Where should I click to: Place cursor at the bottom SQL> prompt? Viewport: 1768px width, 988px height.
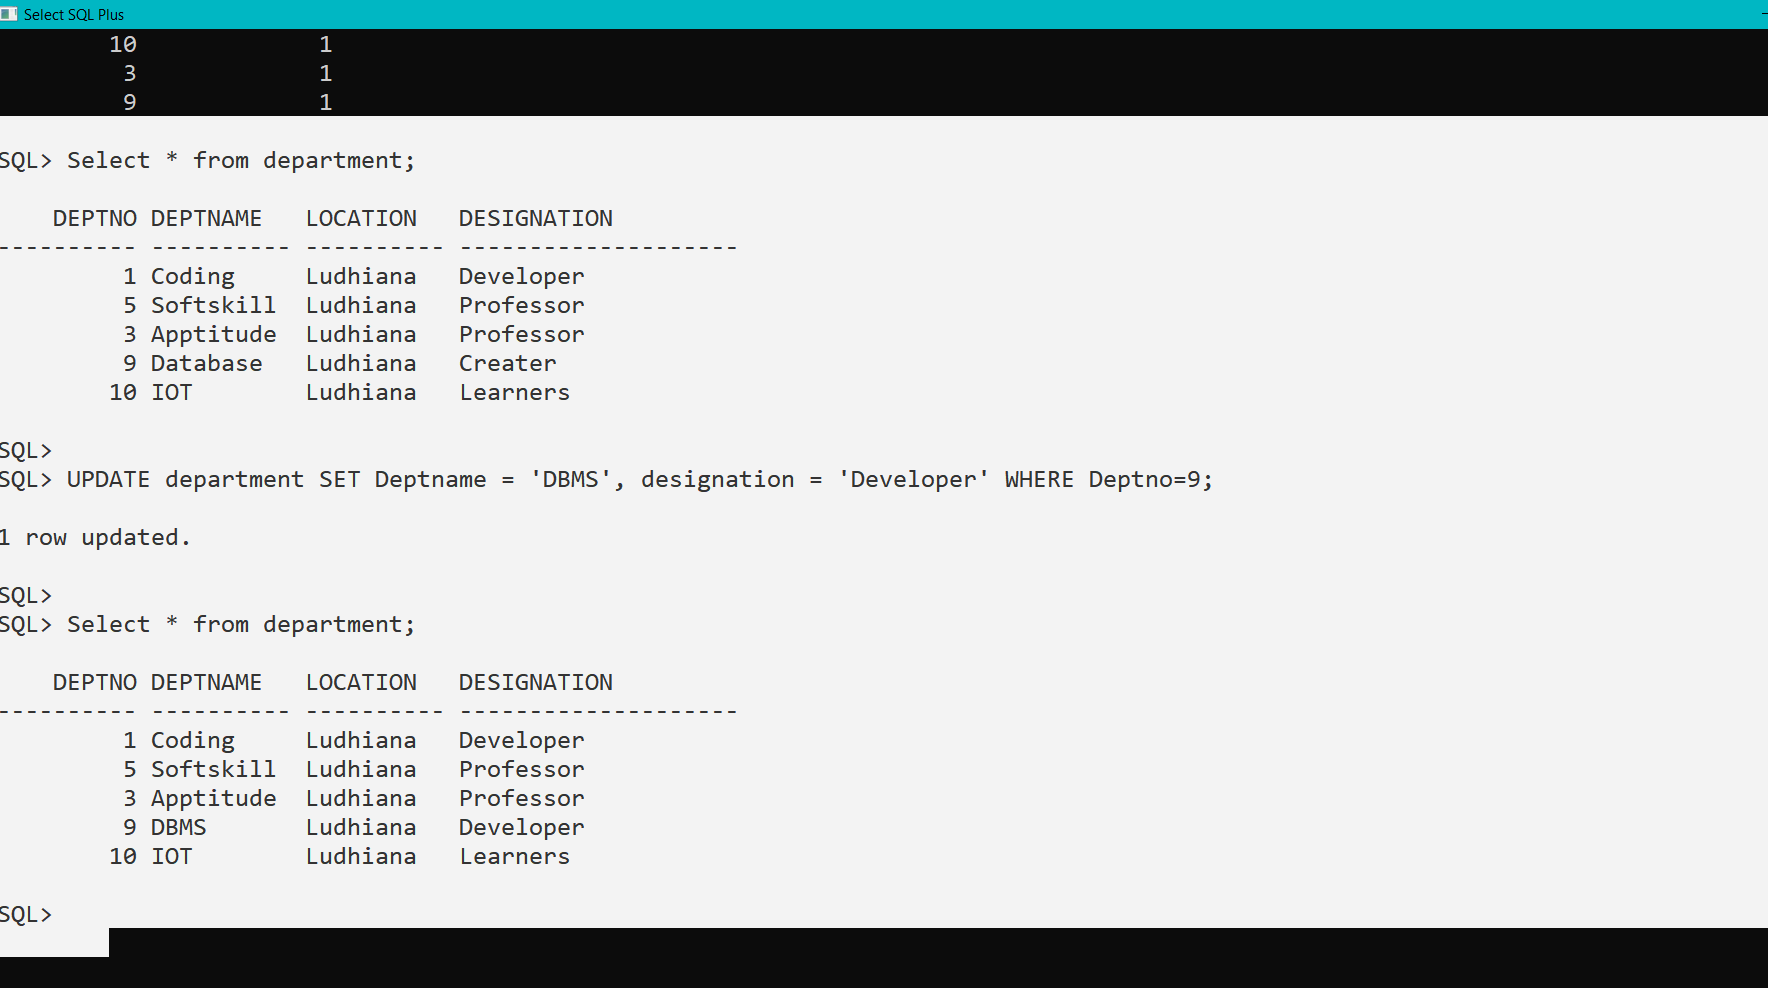tap(25, 913)
